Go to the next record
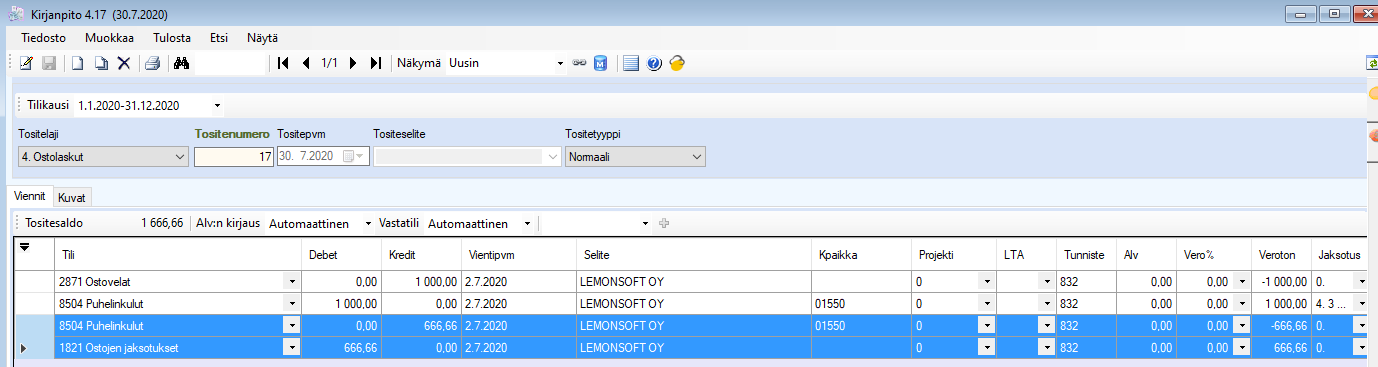The width and height of the screenshot is (1378, 367). 353,63
